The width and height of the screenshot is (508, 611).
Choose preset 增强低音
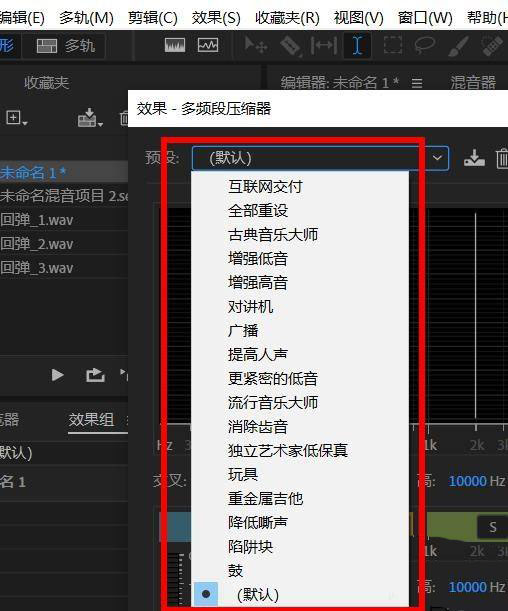300,259
